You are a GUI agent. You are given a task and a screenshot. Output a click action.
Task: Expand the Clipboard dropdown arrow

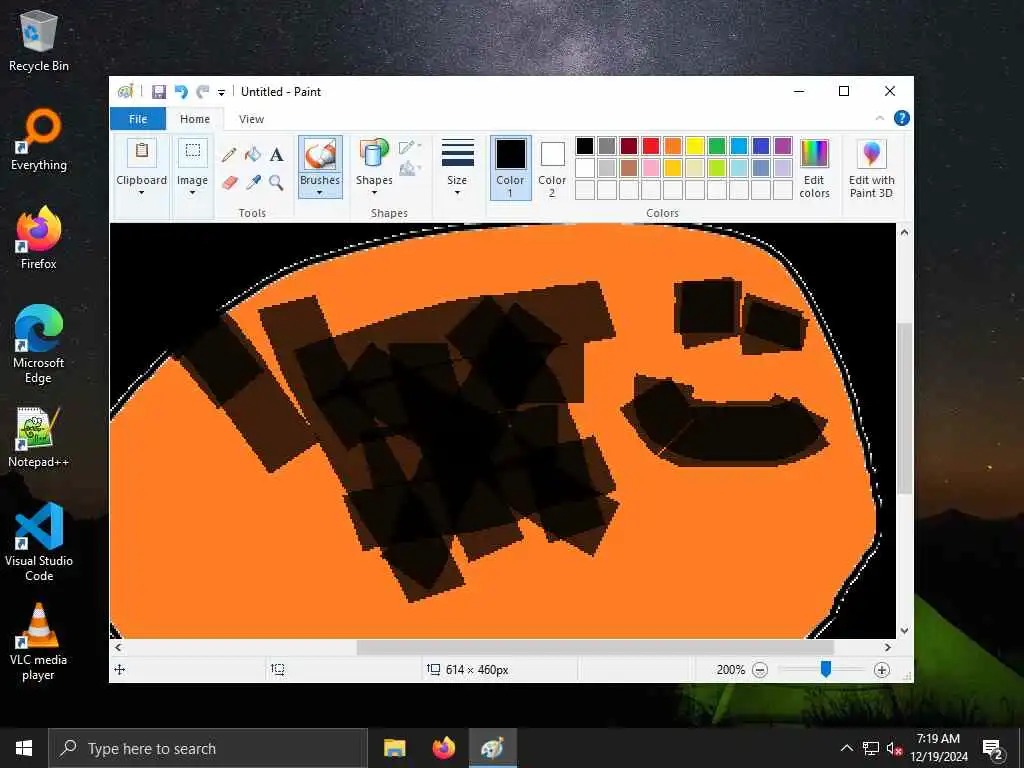142,193
